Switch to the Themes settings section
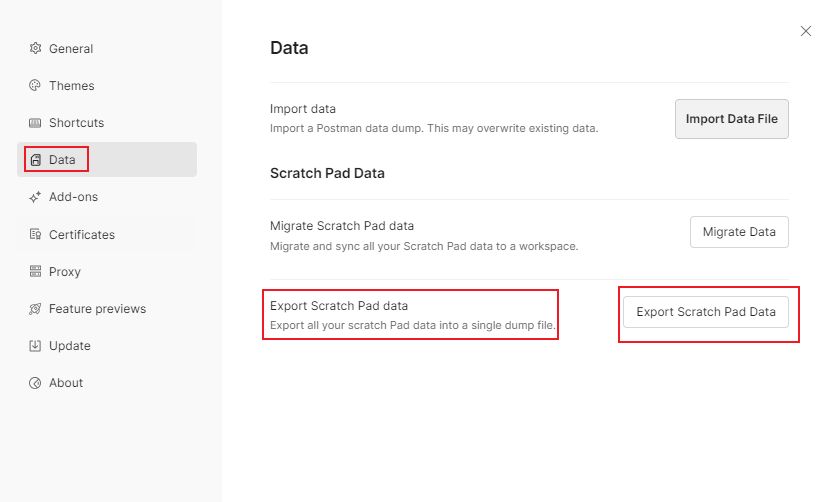 [72, 86]
